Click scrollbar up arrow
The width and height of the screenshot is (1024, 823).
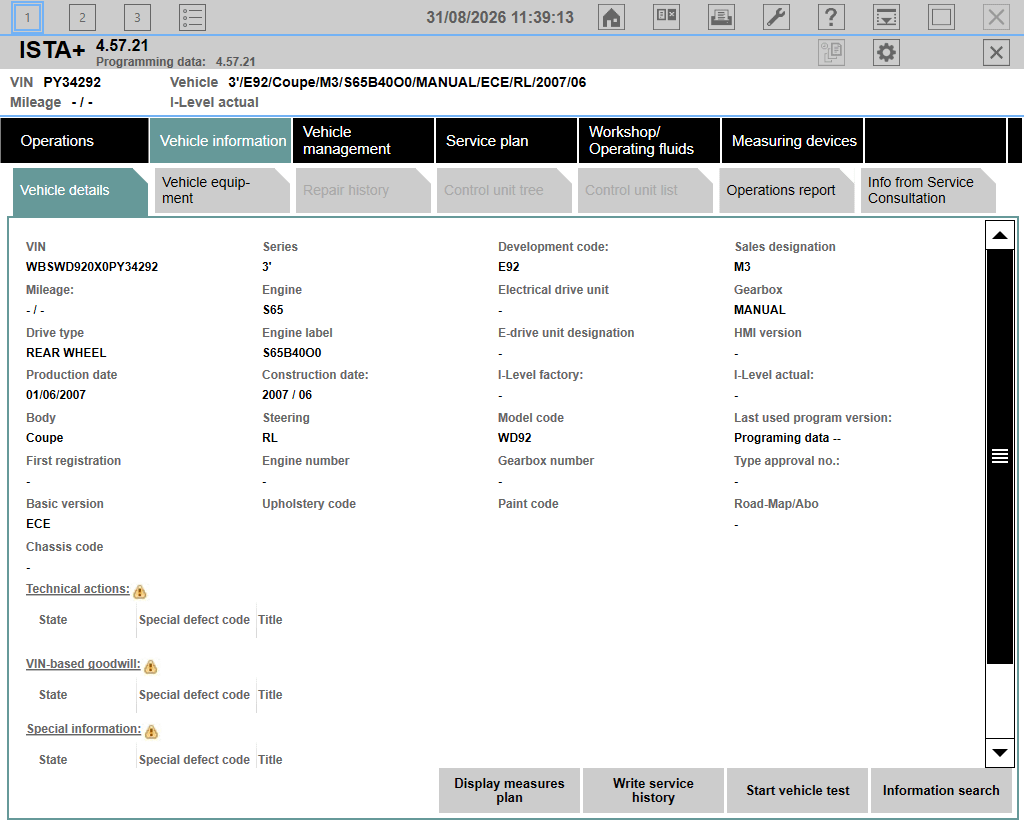pyautogui.click(x=999, y=236)
